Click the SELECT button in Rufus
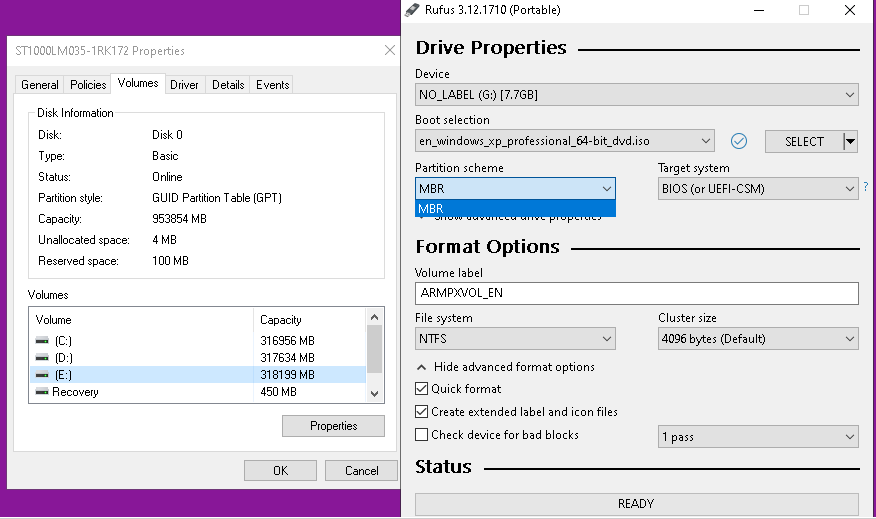The height and width of the screenshot is (519, 876). 804,141
